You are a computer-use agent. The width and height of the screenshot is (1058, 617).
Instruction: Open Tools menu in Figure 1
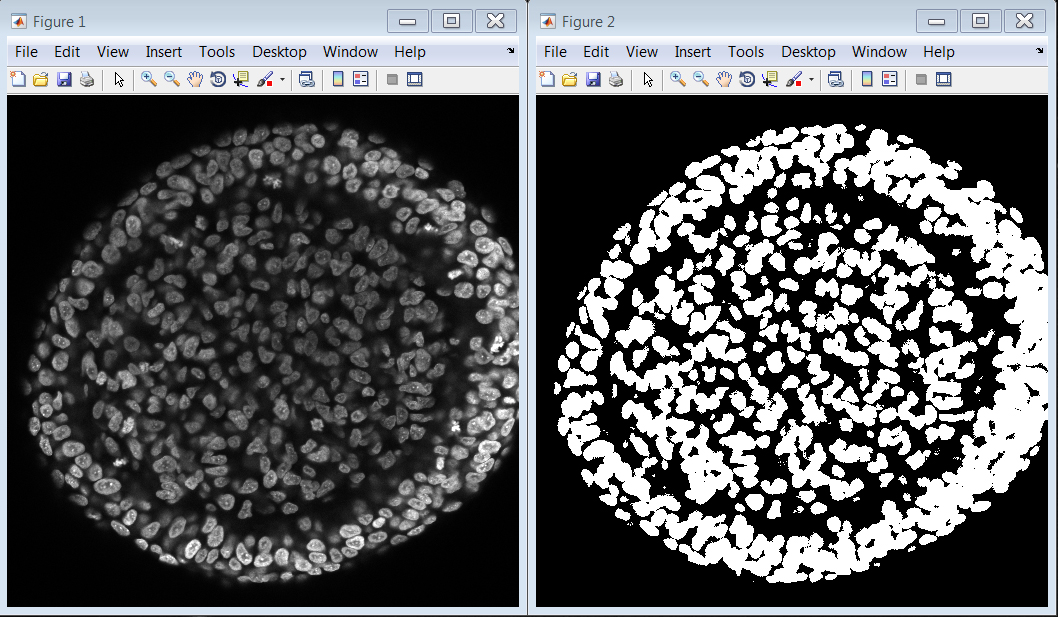[217, 52]
